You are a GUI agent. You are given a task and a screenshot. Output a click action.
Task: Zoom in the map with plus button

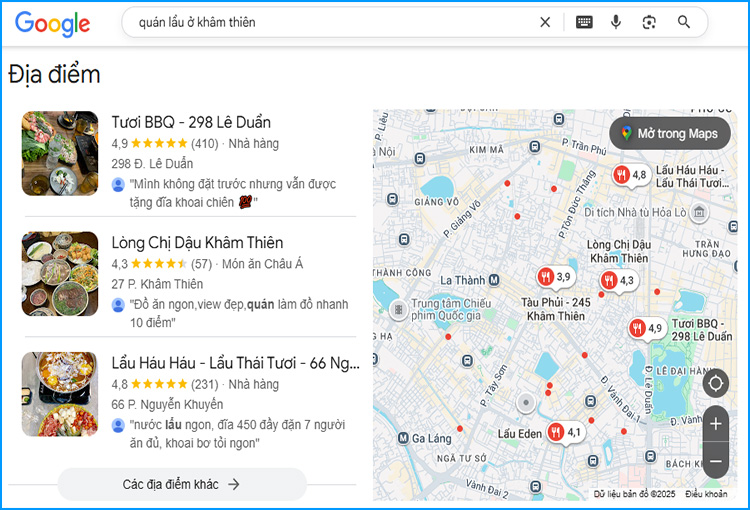pos(716,424)
